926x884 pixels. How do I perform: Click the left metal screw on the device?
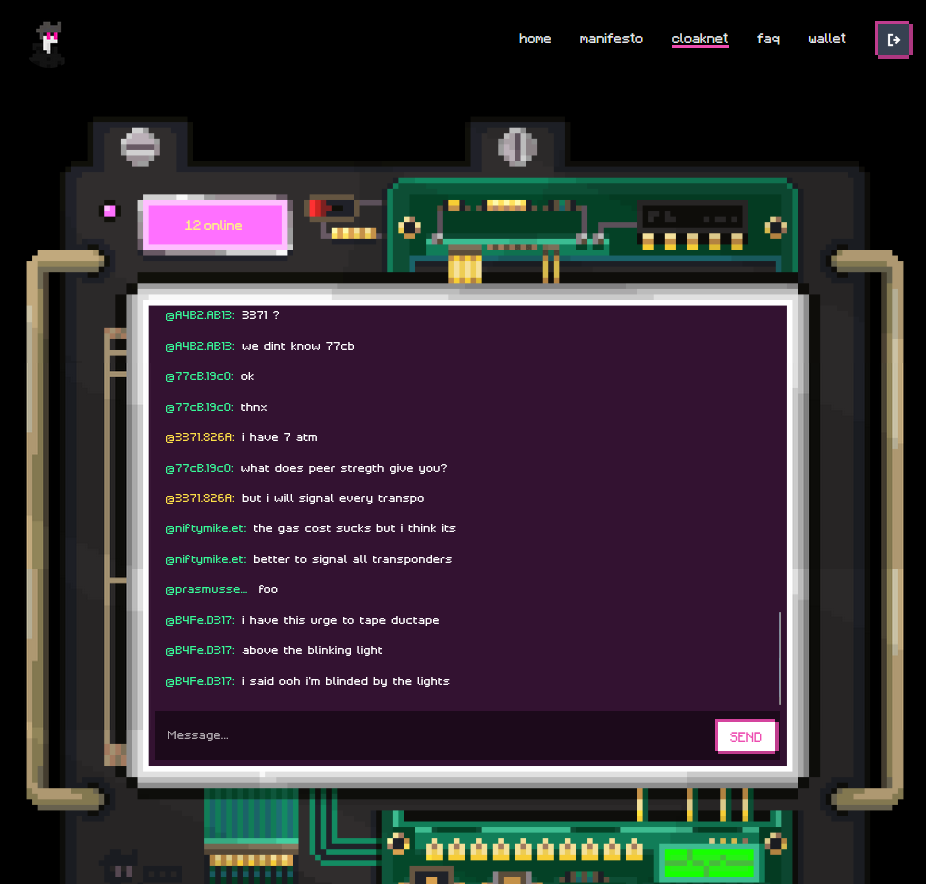tap(139, 146)
